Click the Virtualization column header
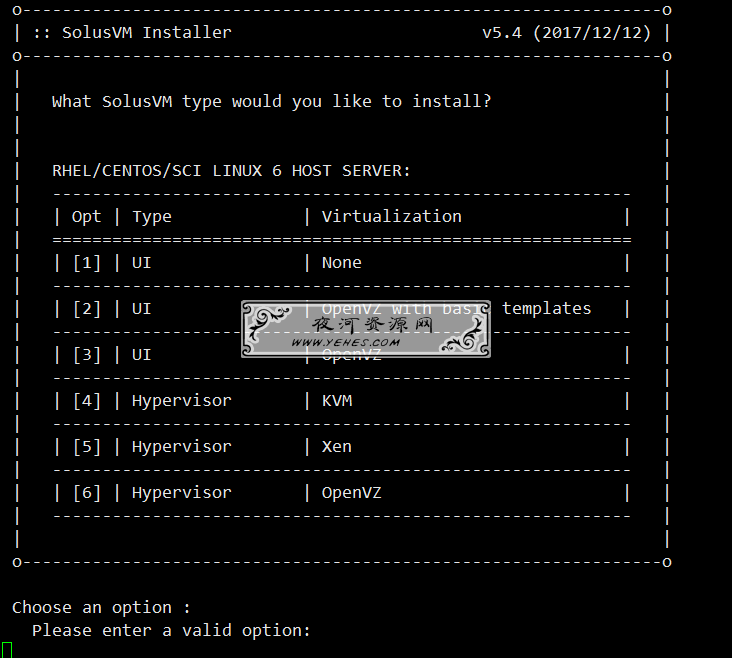Screen dimensions: 732x658 point(391,217)
